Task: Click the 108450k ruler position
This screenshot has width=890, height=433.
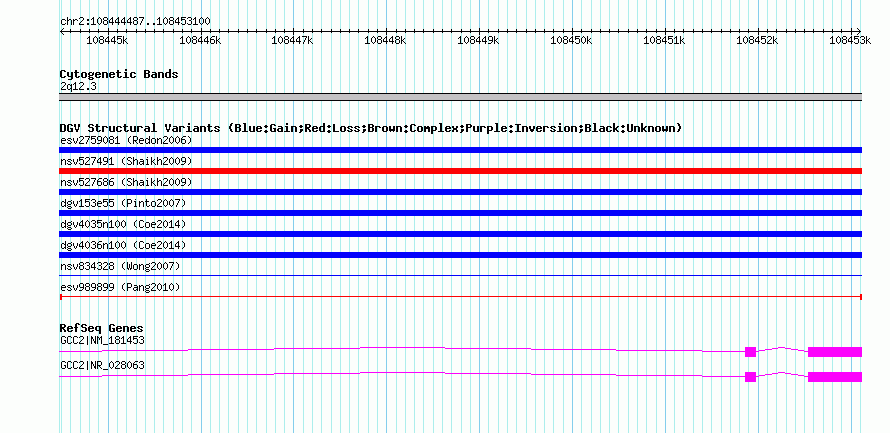Action: point(572,40)
